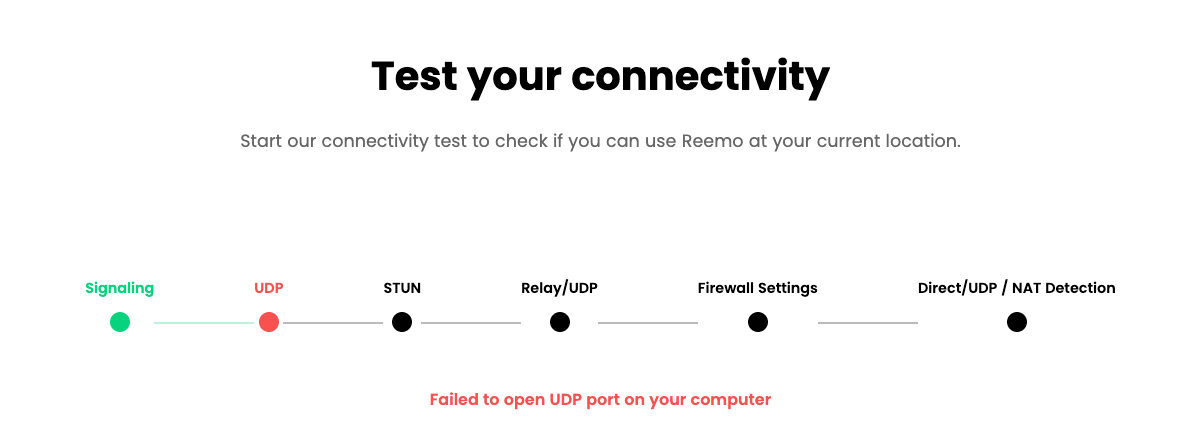Image resolution: width=1200 pixels, height=440 pixels.
Task: Click the "Start our connectivity test" description text
Action: [x=600, y=141]
